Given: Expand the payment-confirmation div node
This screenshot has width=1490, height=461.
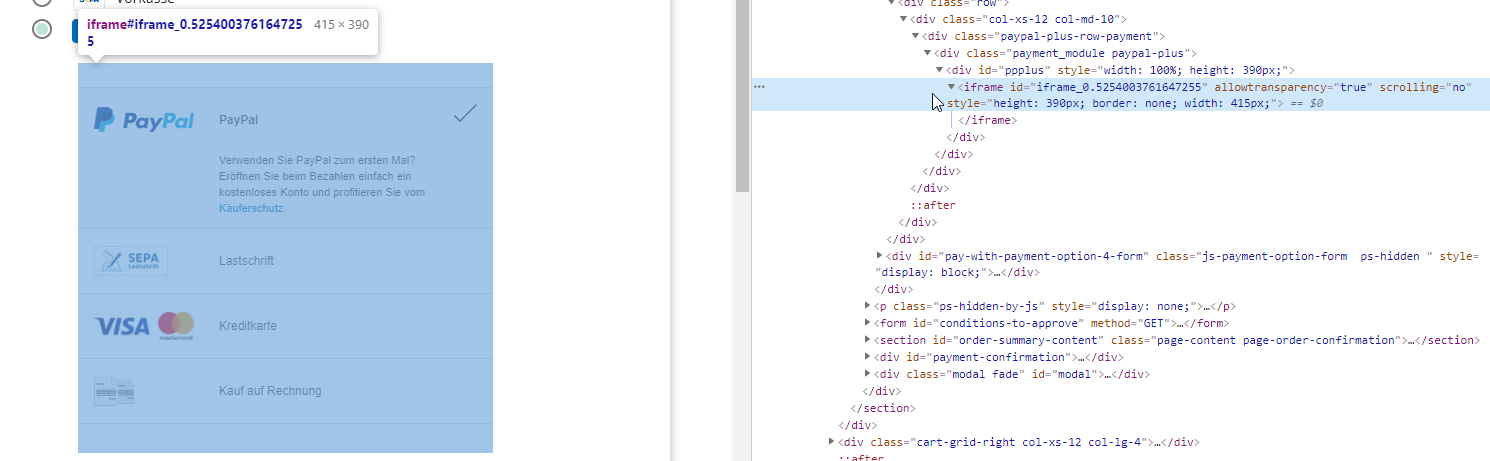Looking at the screenshot, I should [x=867, y=357].
